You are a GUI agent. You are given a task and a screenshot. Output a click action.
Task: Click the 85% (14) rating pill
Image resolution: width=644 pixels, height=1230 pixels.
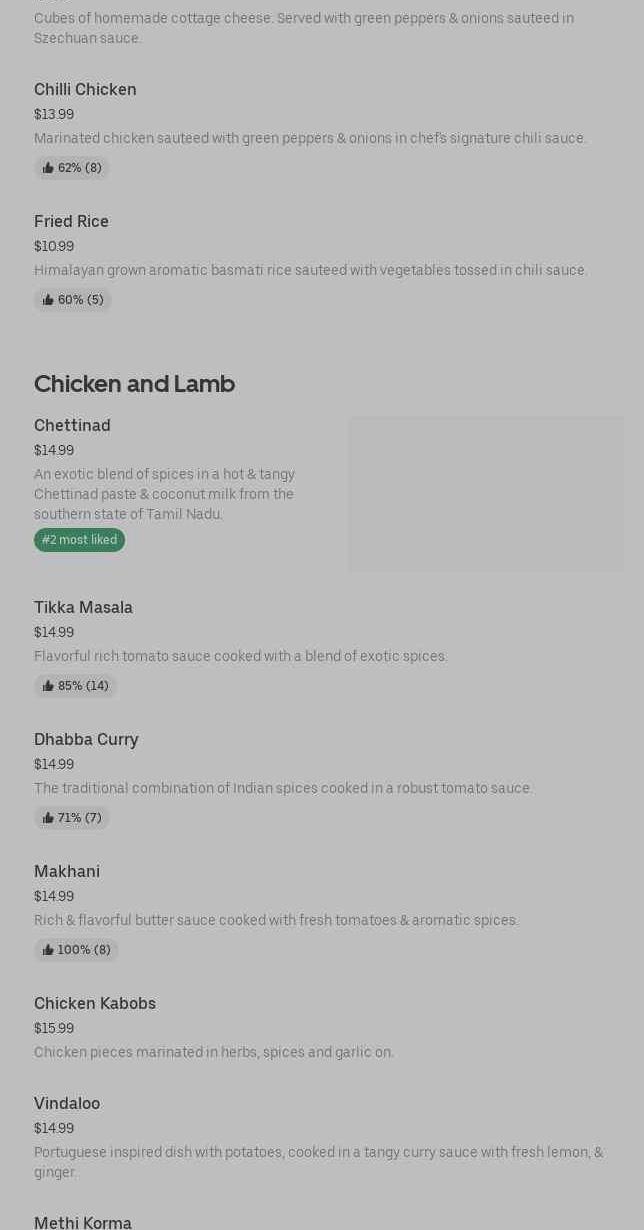pos(76,686)
